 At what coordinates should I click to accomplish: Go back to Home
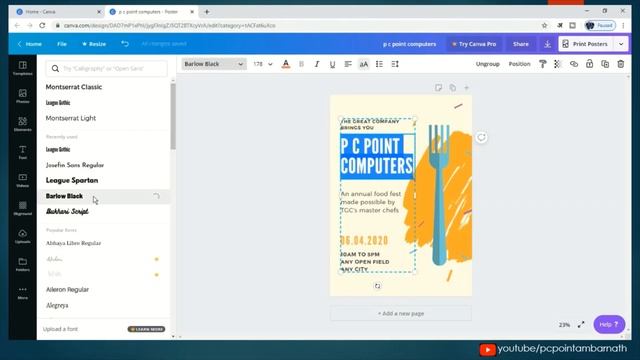point(29,44)
